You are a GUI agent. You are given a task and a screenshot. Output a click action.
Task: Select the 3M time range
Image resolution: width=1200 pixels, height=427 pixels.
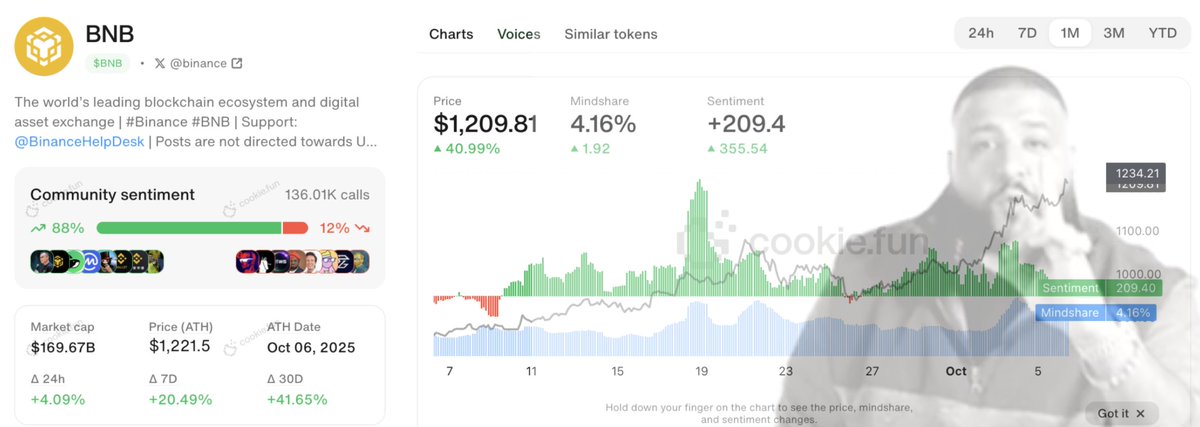(1114, 33)
